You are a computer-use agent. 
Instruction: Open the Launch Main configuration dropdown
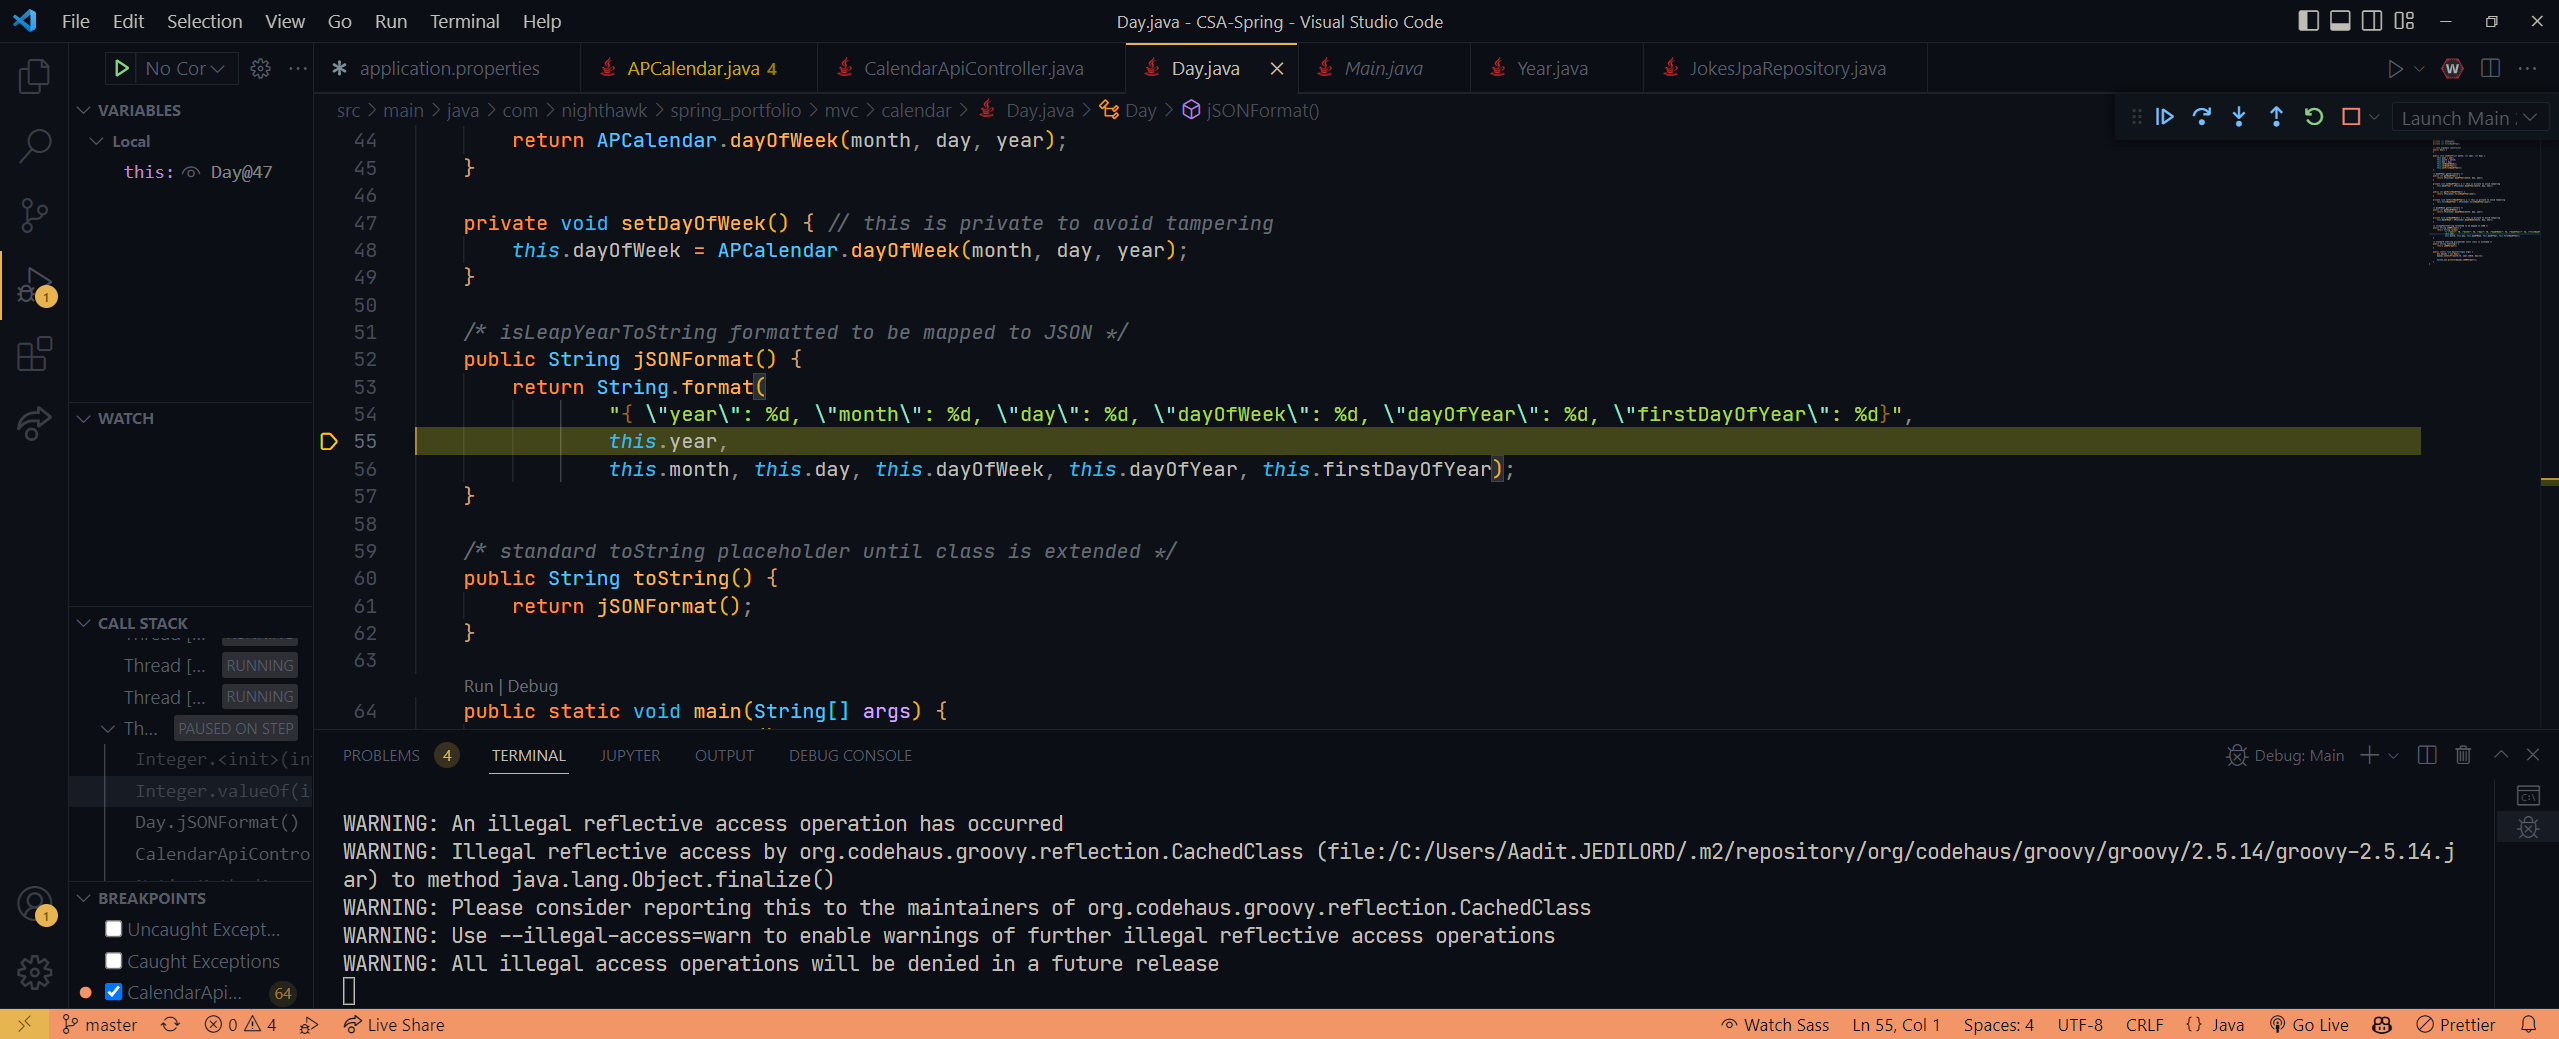[2469, 116]
